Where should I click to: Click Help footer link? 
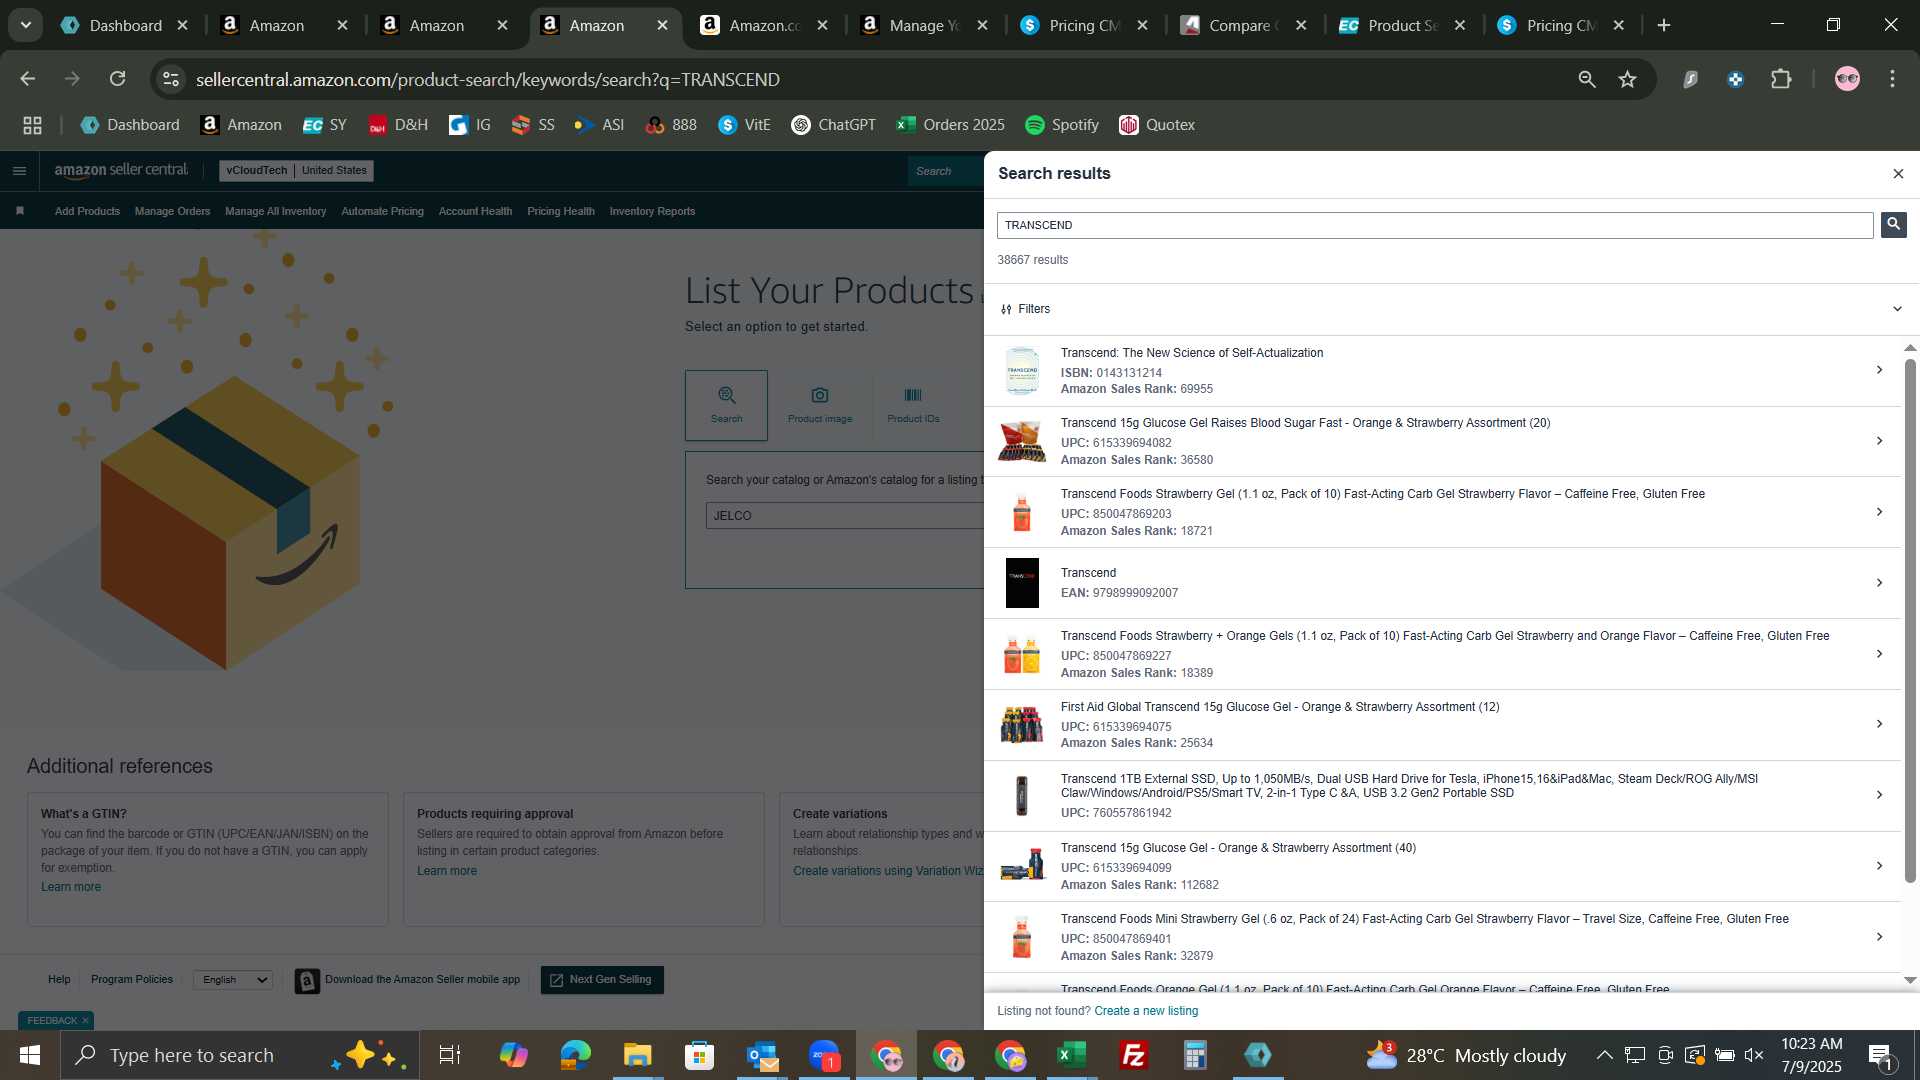click(x=59, y=980)
